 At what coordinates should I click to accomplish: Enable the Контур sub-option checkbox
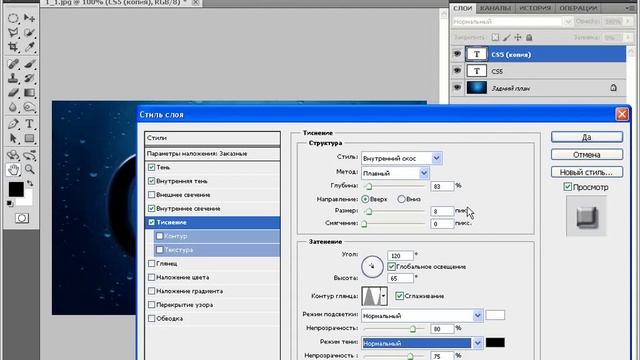click(x=160, y=236)
